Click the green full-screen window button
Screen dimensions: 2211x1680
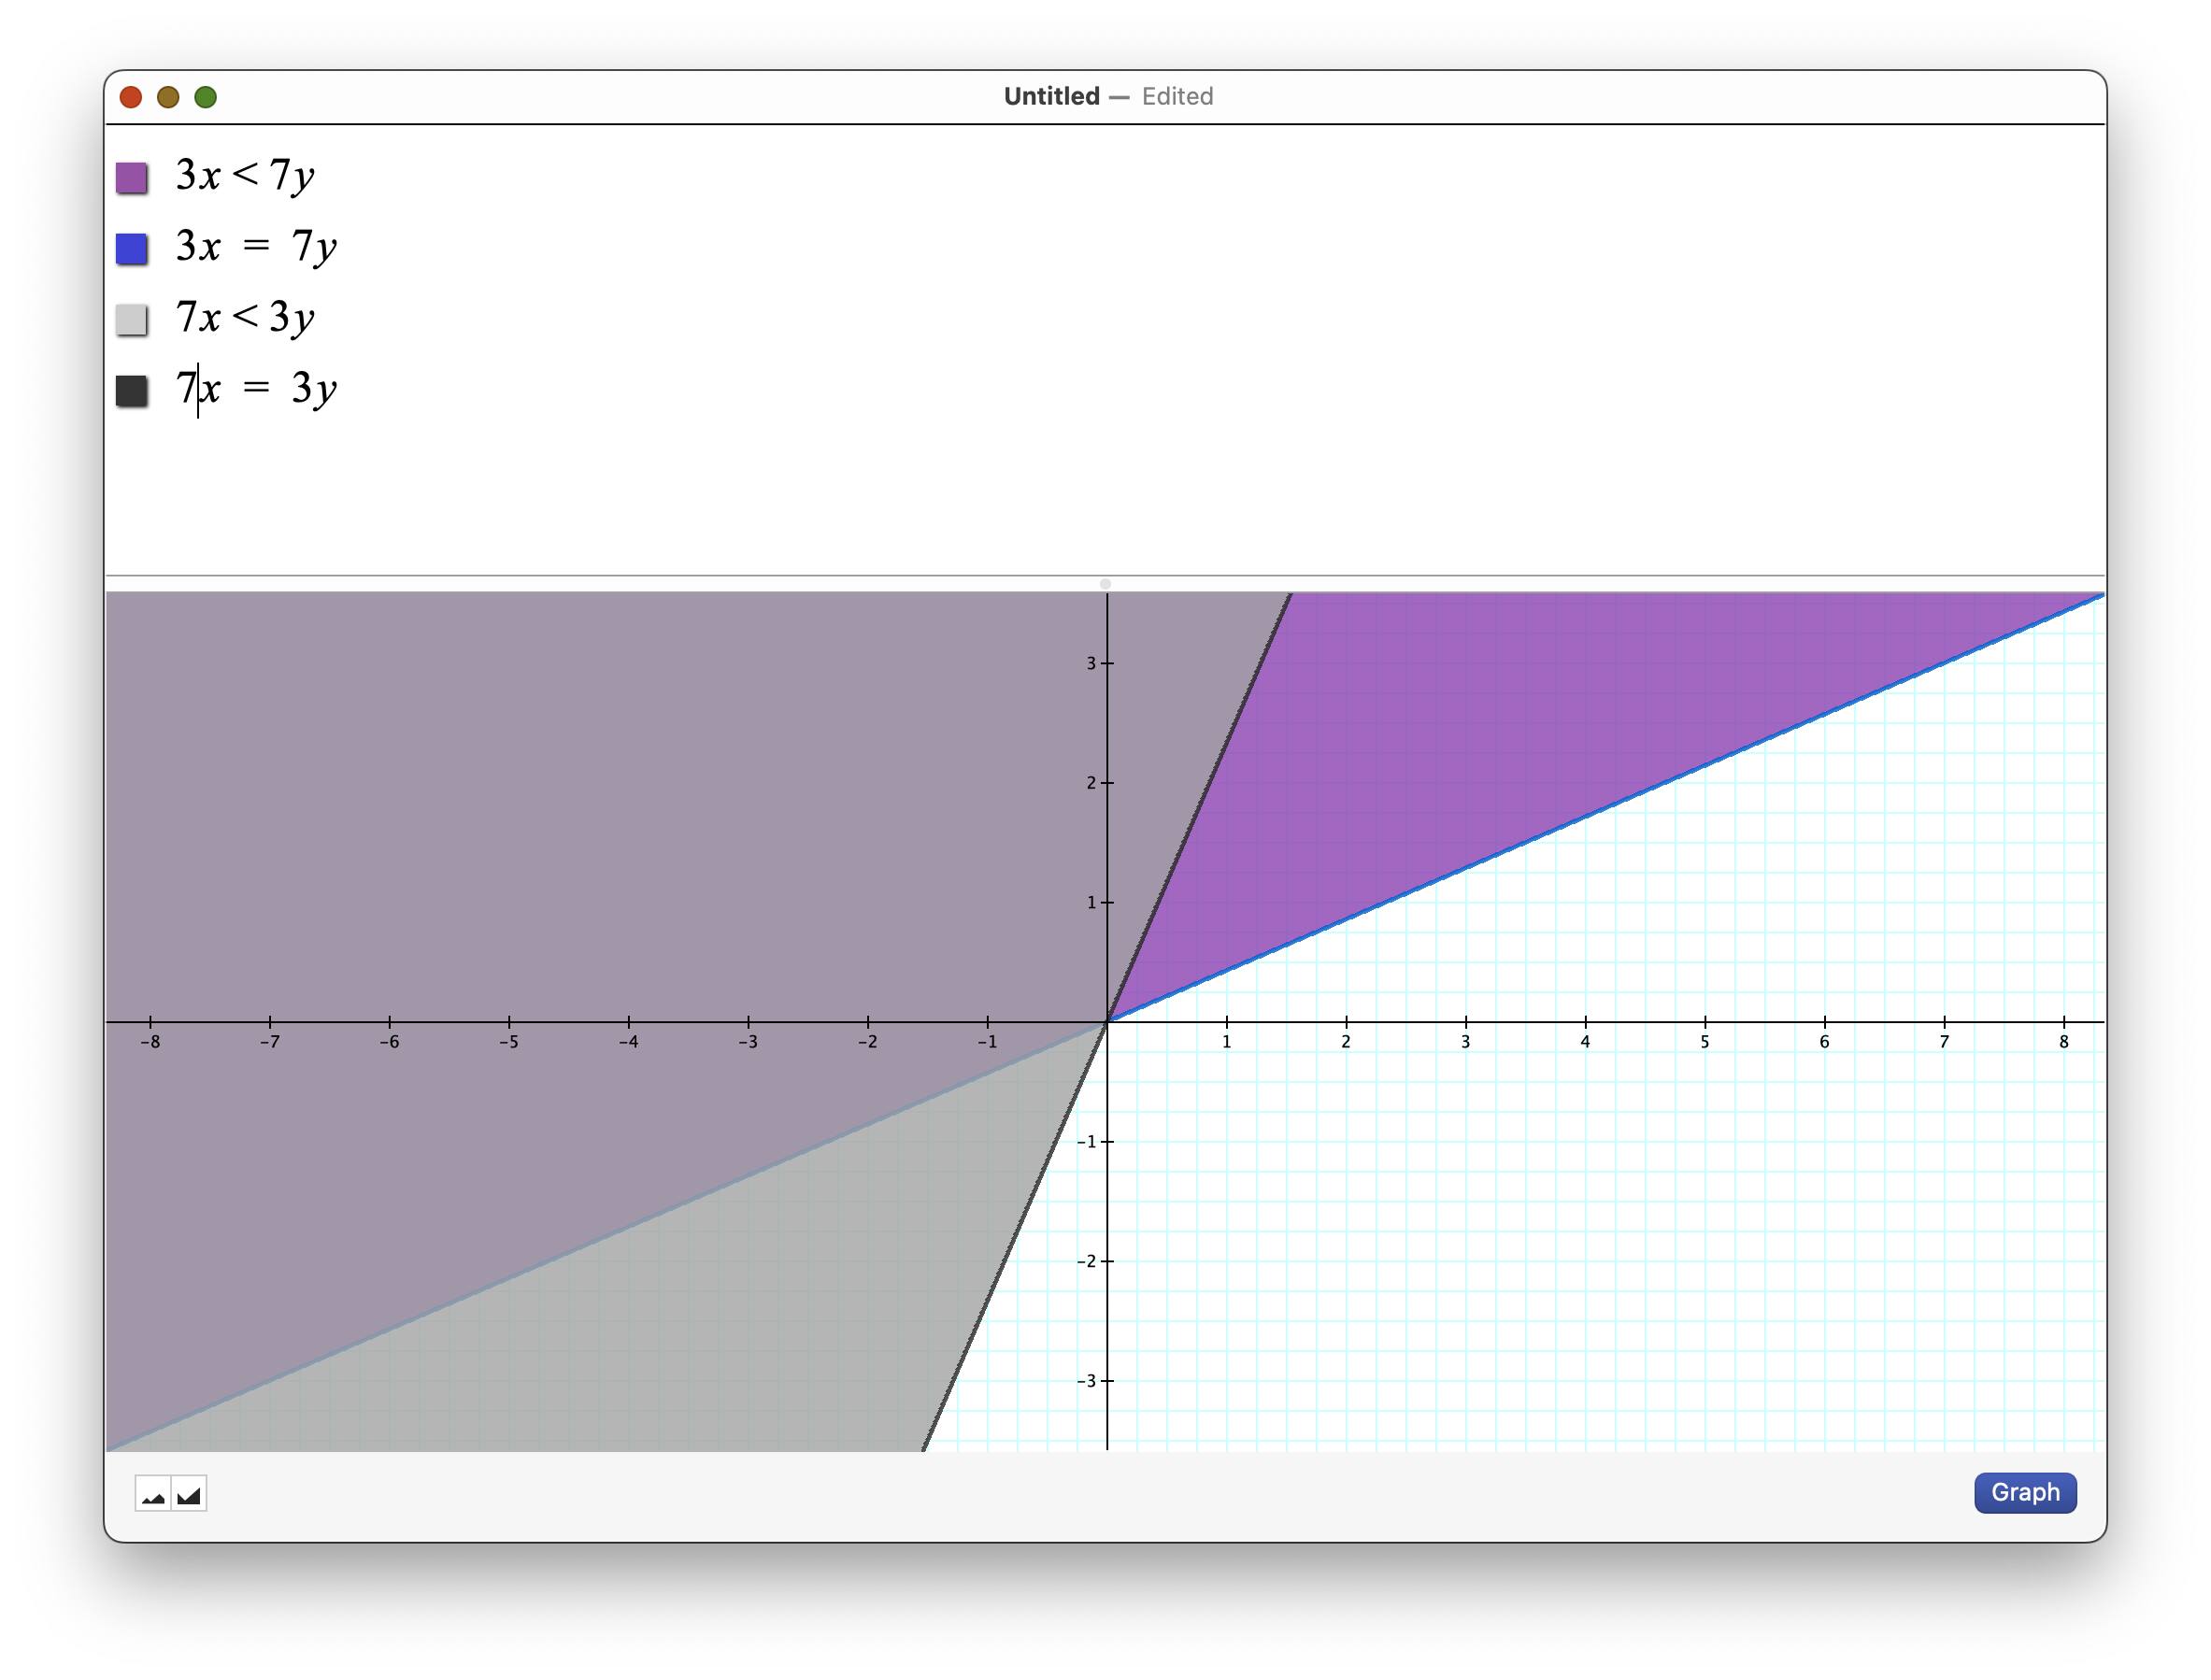(x=206, y=97)
